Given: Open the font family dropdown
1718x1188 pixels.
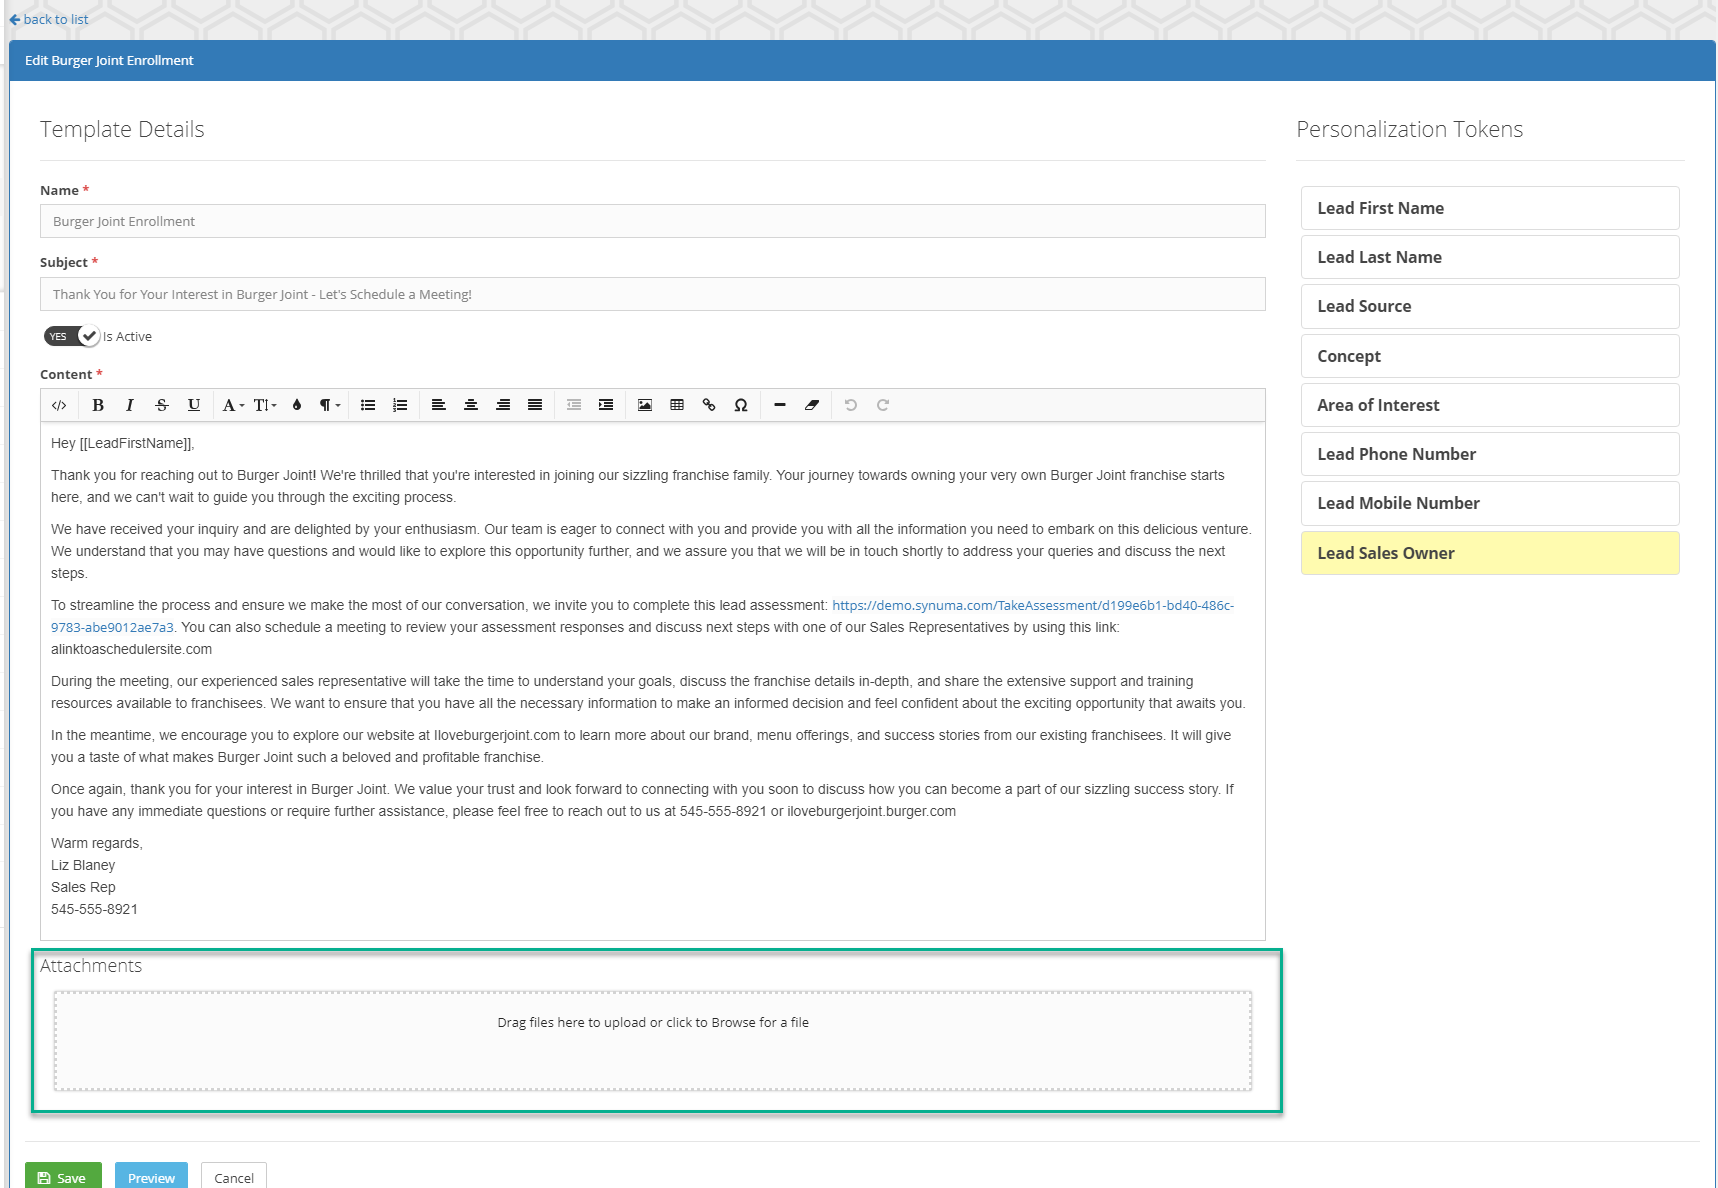Looking at the screenshot, I should tap(233, 405).
